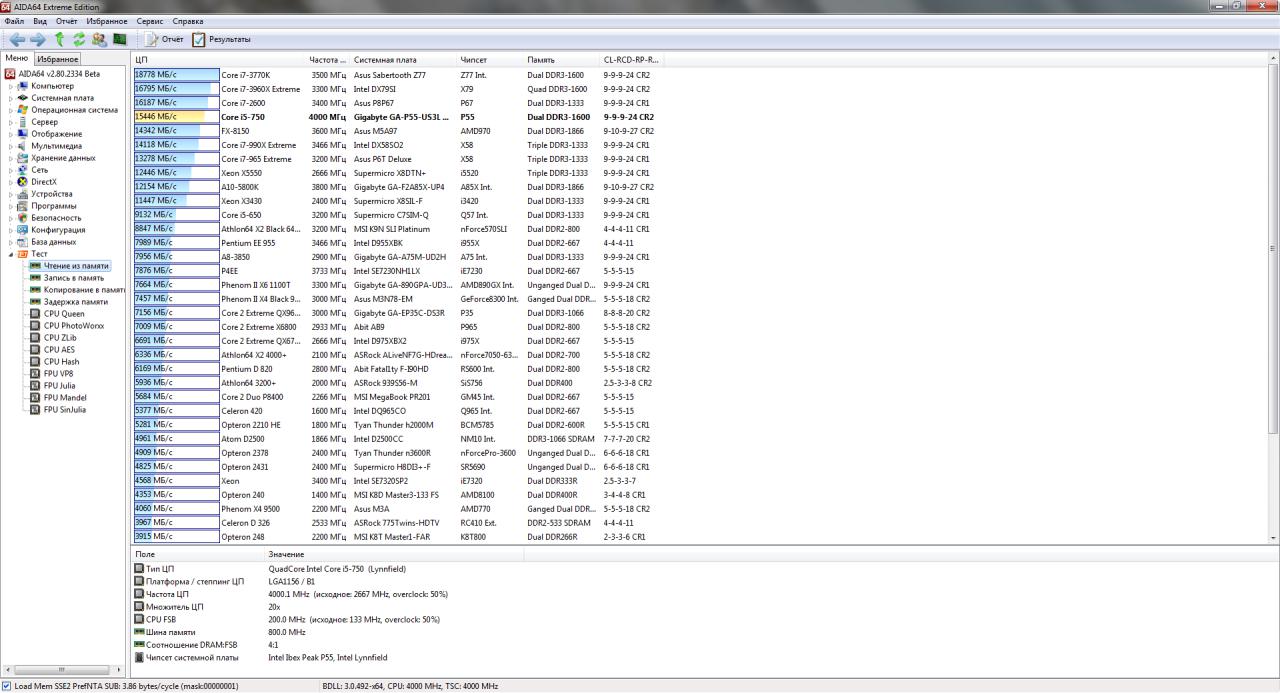Image resolution: width=1280 pixels, height=693 pixels.
Task: Click the blue Back arrow in toolbar
Action: (x=17, y=39)
